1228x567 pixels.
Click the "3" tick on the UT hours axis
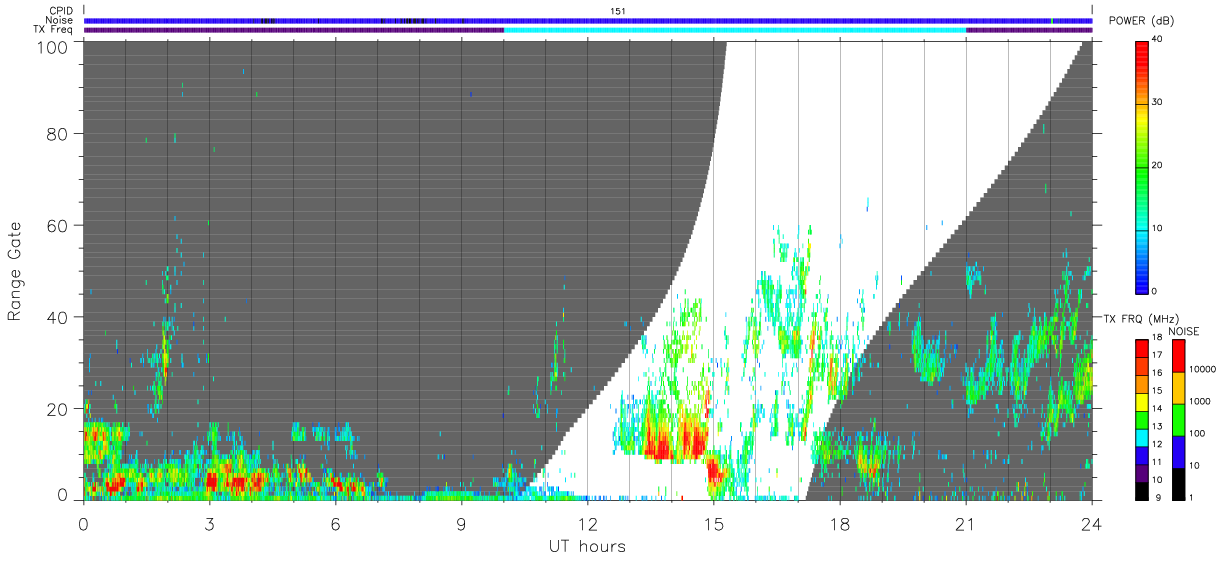click(x=209, y=523)
